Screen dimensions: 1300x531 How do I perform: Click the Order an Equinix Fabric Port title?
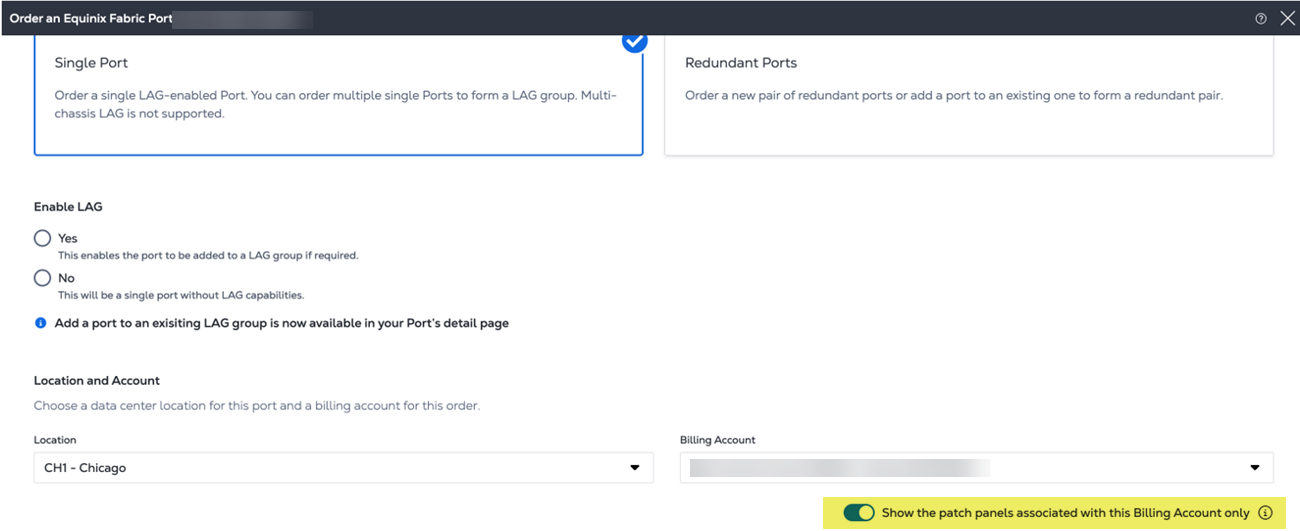coord(90,18)
